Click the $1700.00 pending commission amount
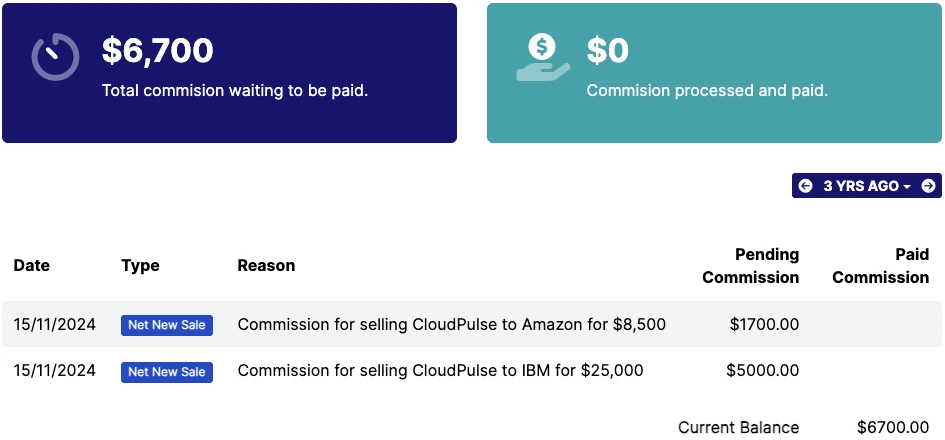The height and width of the screenshot is (440, 945). pos(764,325)
